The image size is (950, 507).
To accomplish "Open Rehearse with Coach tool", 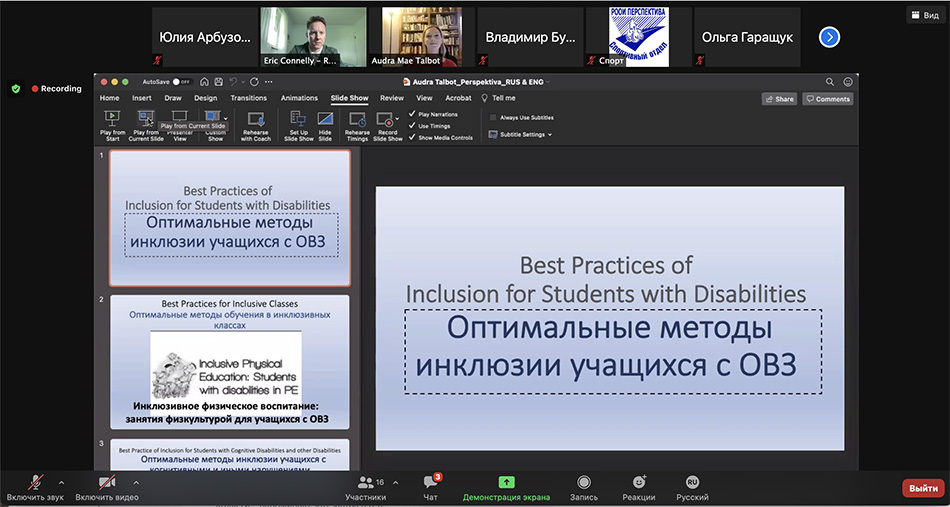I will 256,119.
